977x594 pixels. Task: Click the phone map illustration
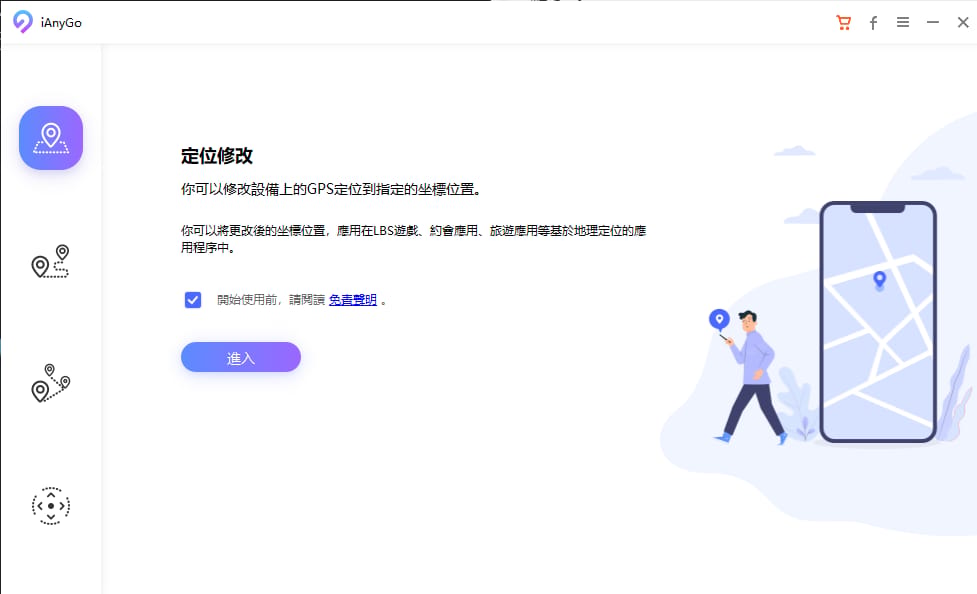pos(879,322)
